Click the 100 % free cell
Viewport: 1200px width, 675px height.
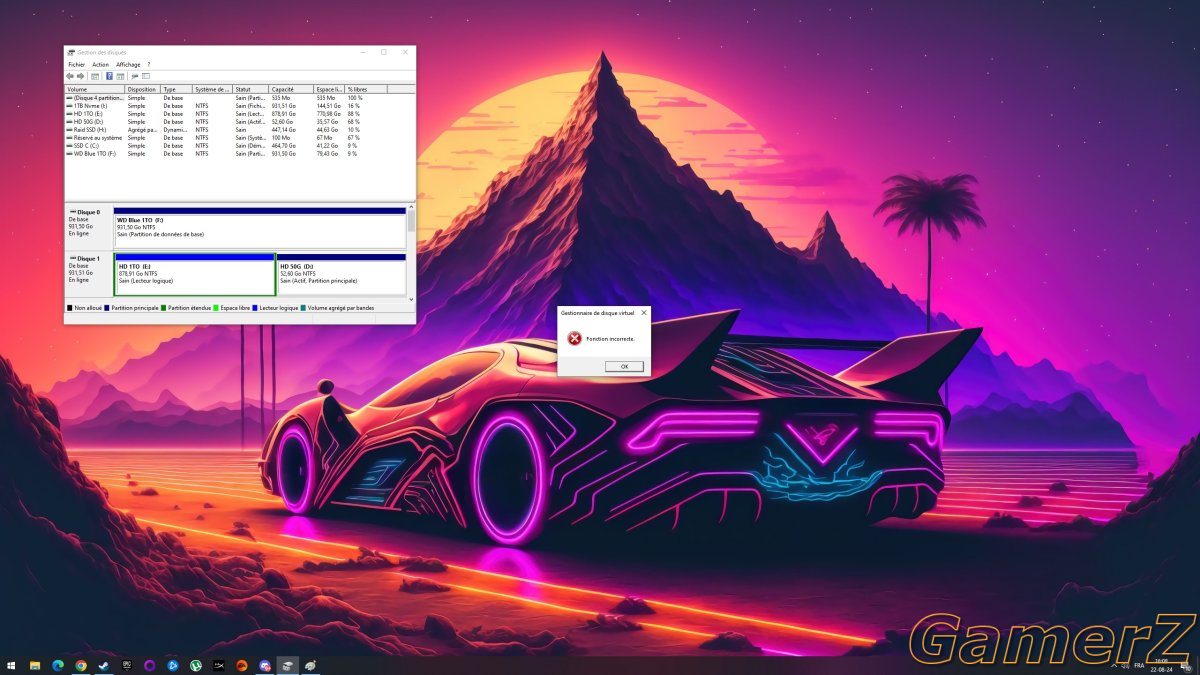tap(355, 98)
